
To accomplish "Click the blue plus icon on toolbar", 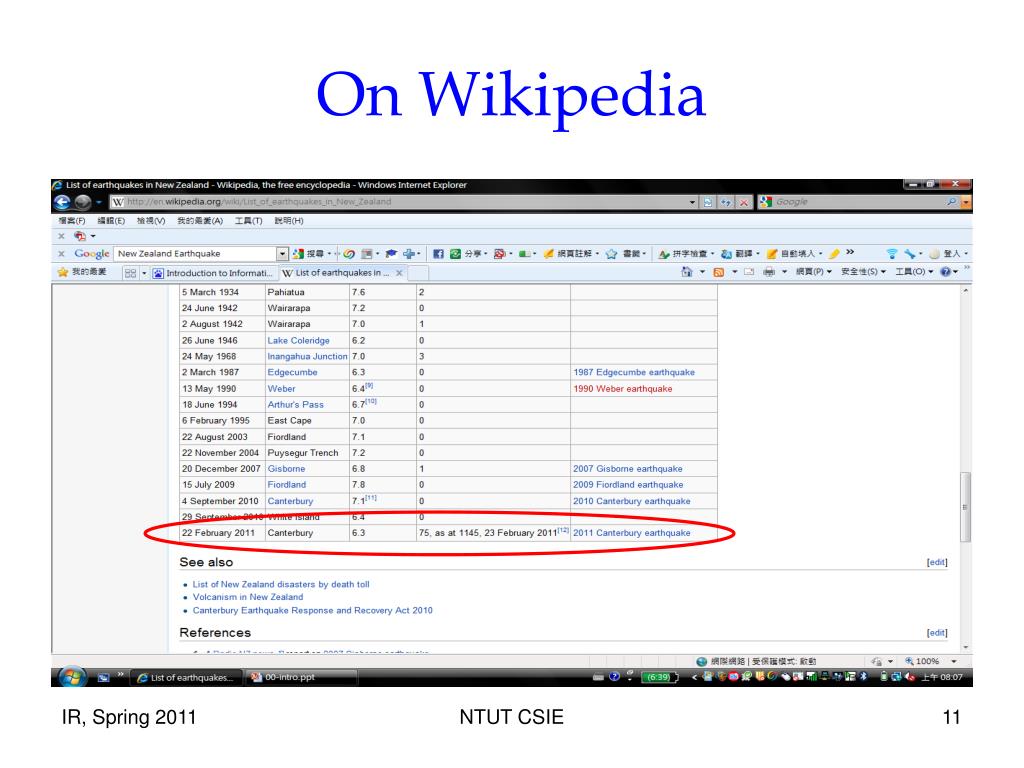I will [x=409, y=253].
